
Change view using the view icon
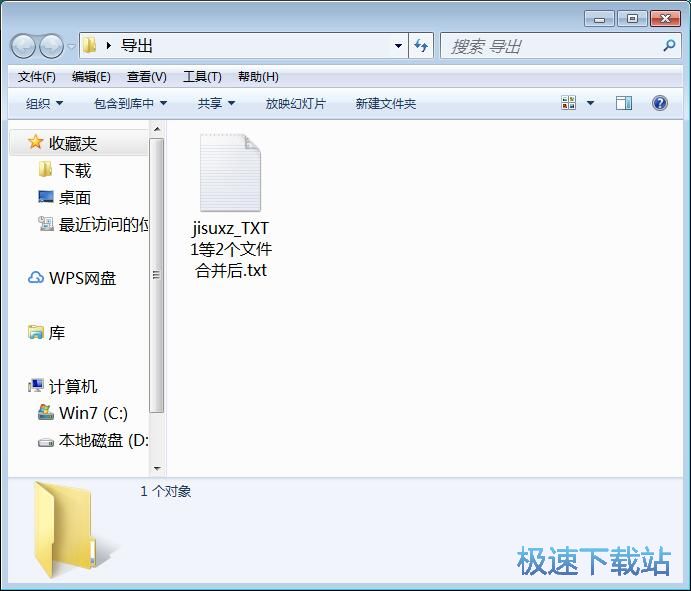[568, 103]
